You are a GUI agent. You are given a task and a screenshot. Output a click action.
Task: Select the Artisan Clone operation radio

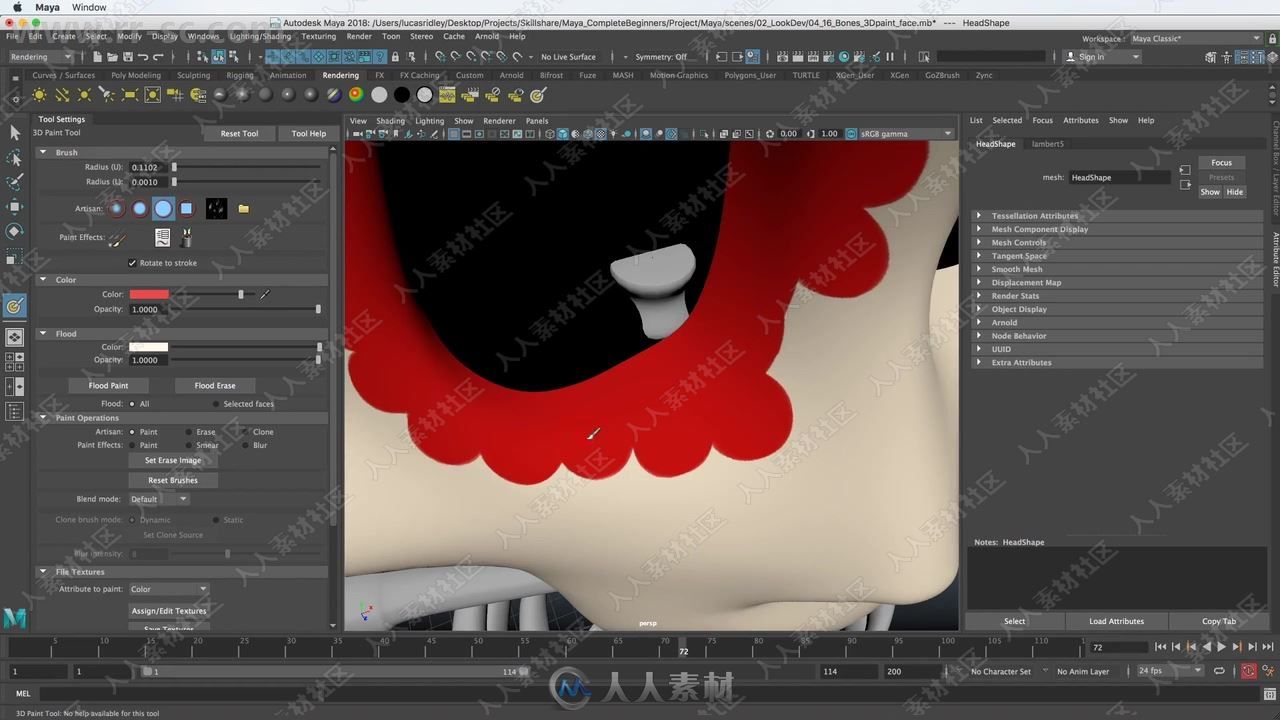245,432
